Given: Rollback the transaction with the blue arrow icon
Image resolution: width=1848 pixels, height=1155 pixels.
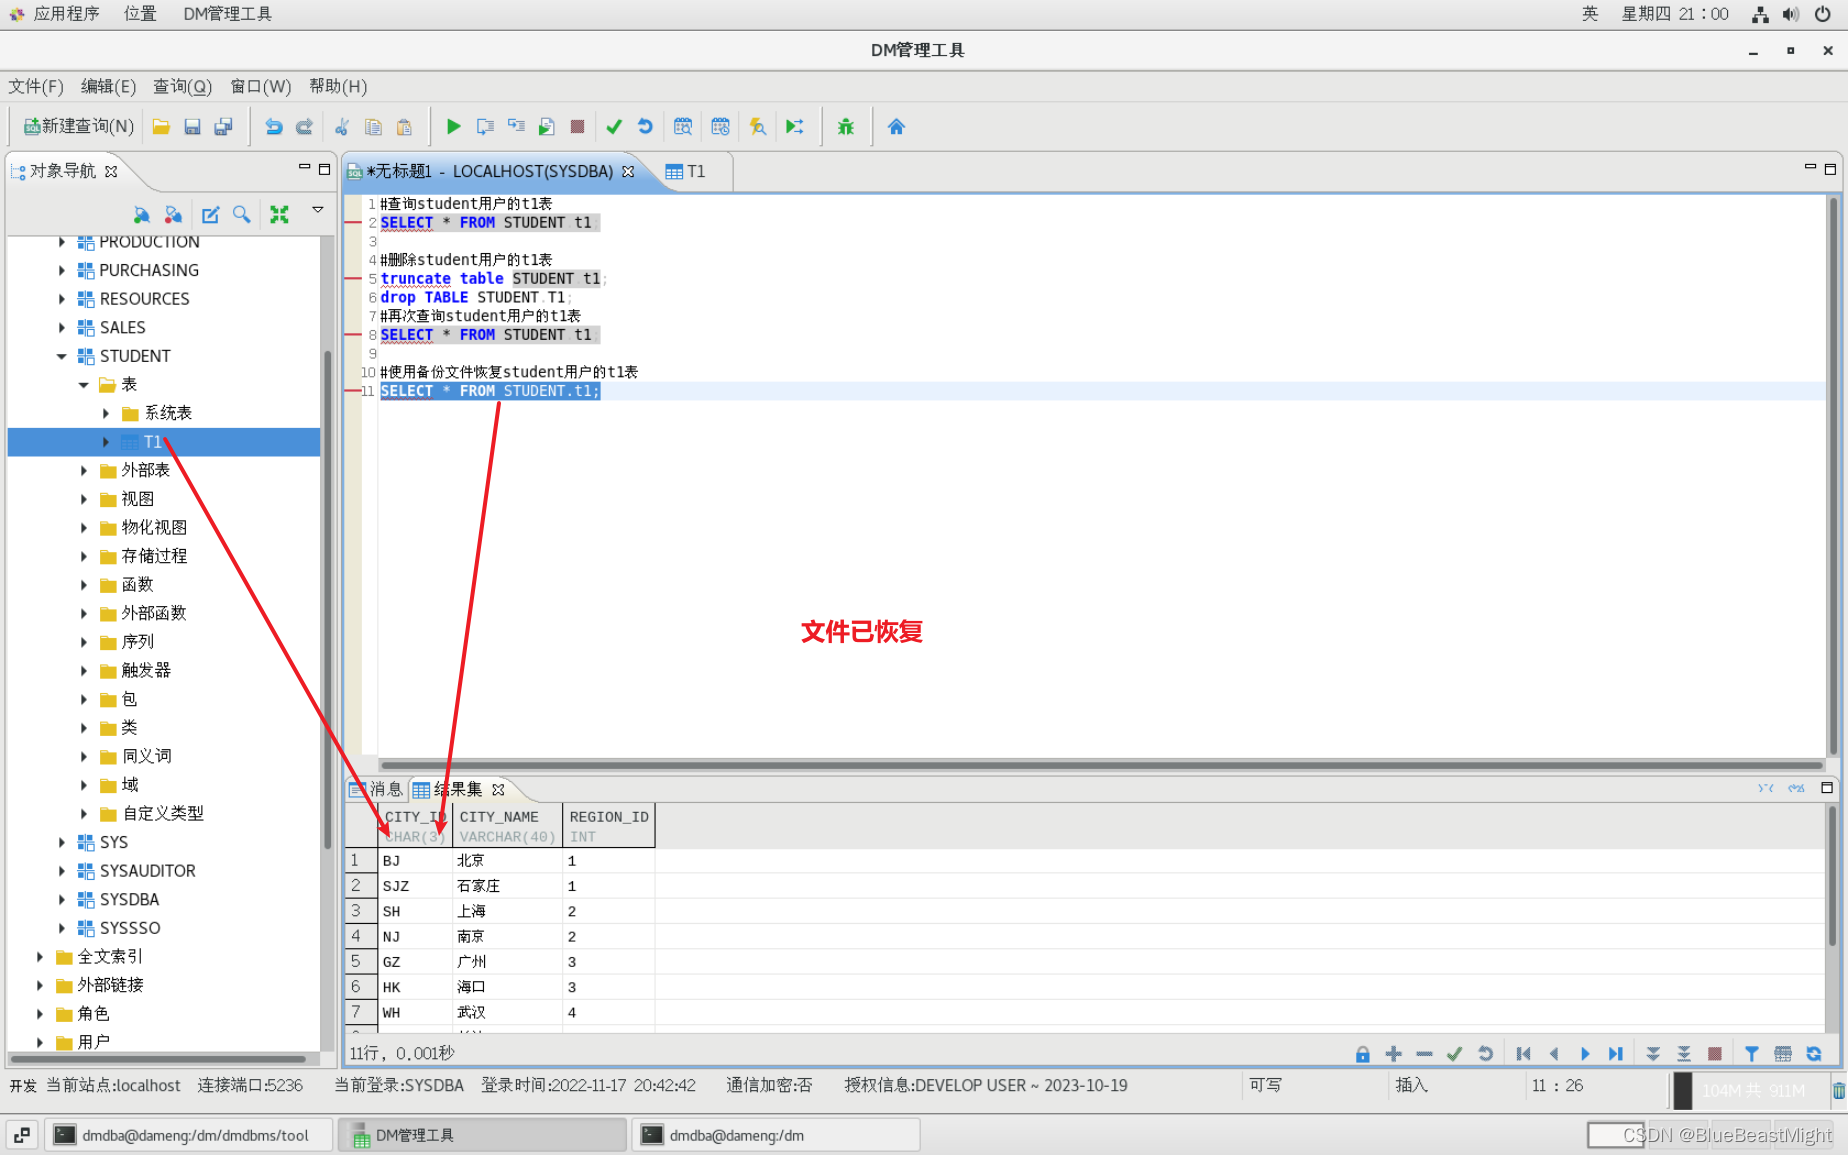Looking at the screenshot, I should point(646,126).
